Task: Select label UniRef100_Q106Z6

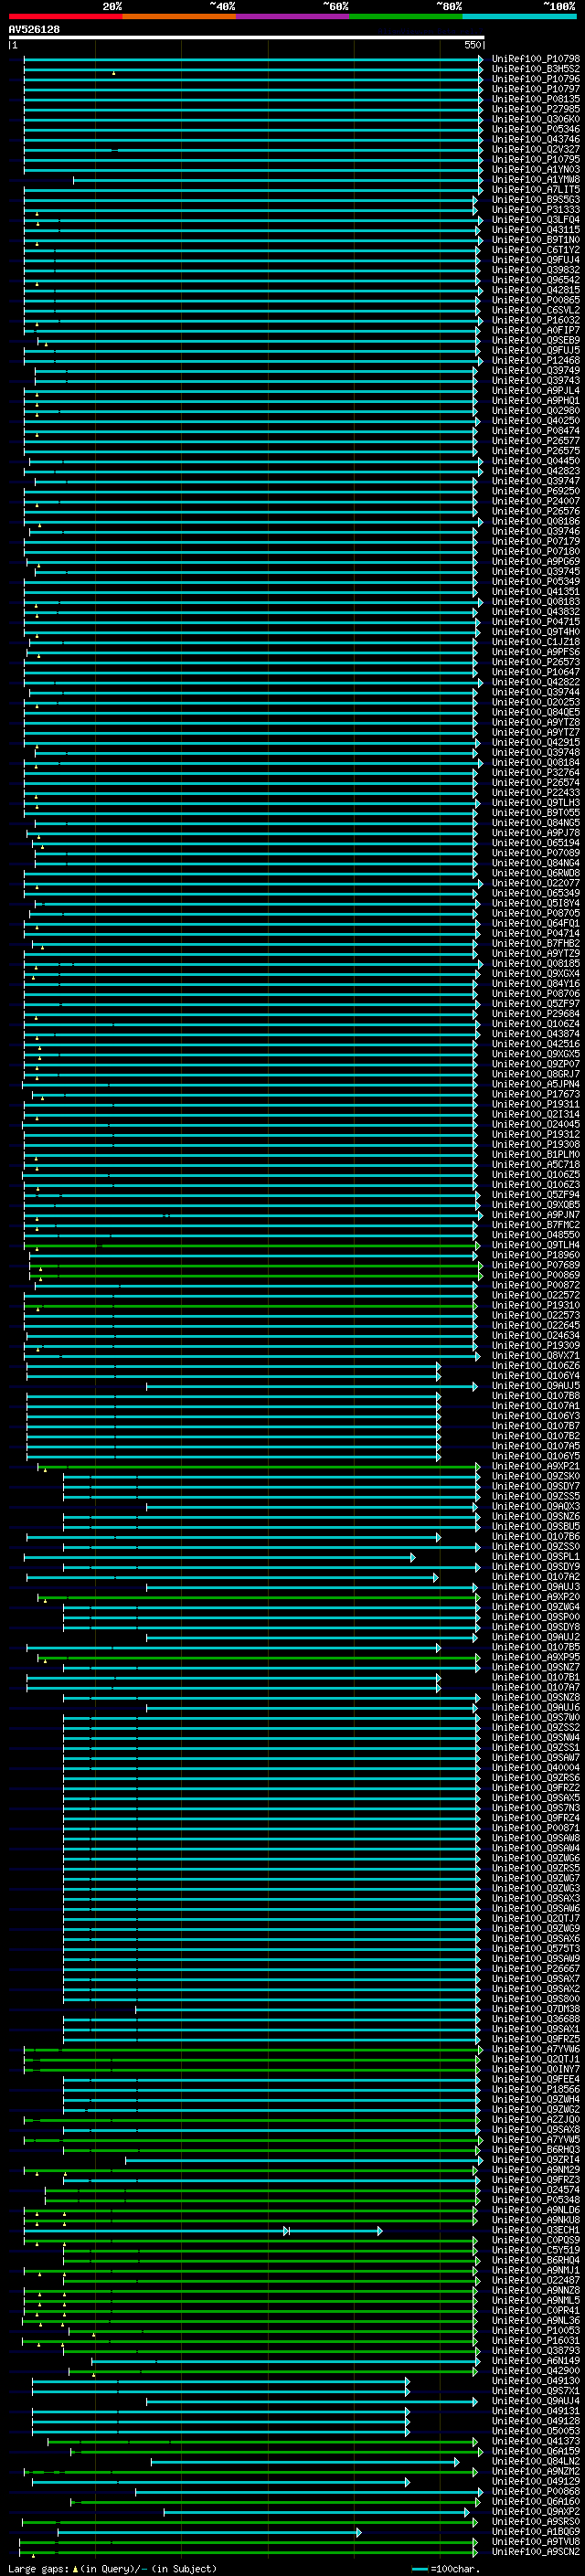Action: point(536,1365)
